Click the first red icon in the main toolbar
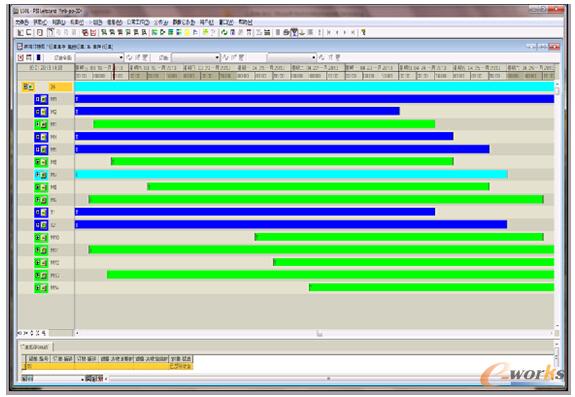575x397 pixels. (85, 33)
